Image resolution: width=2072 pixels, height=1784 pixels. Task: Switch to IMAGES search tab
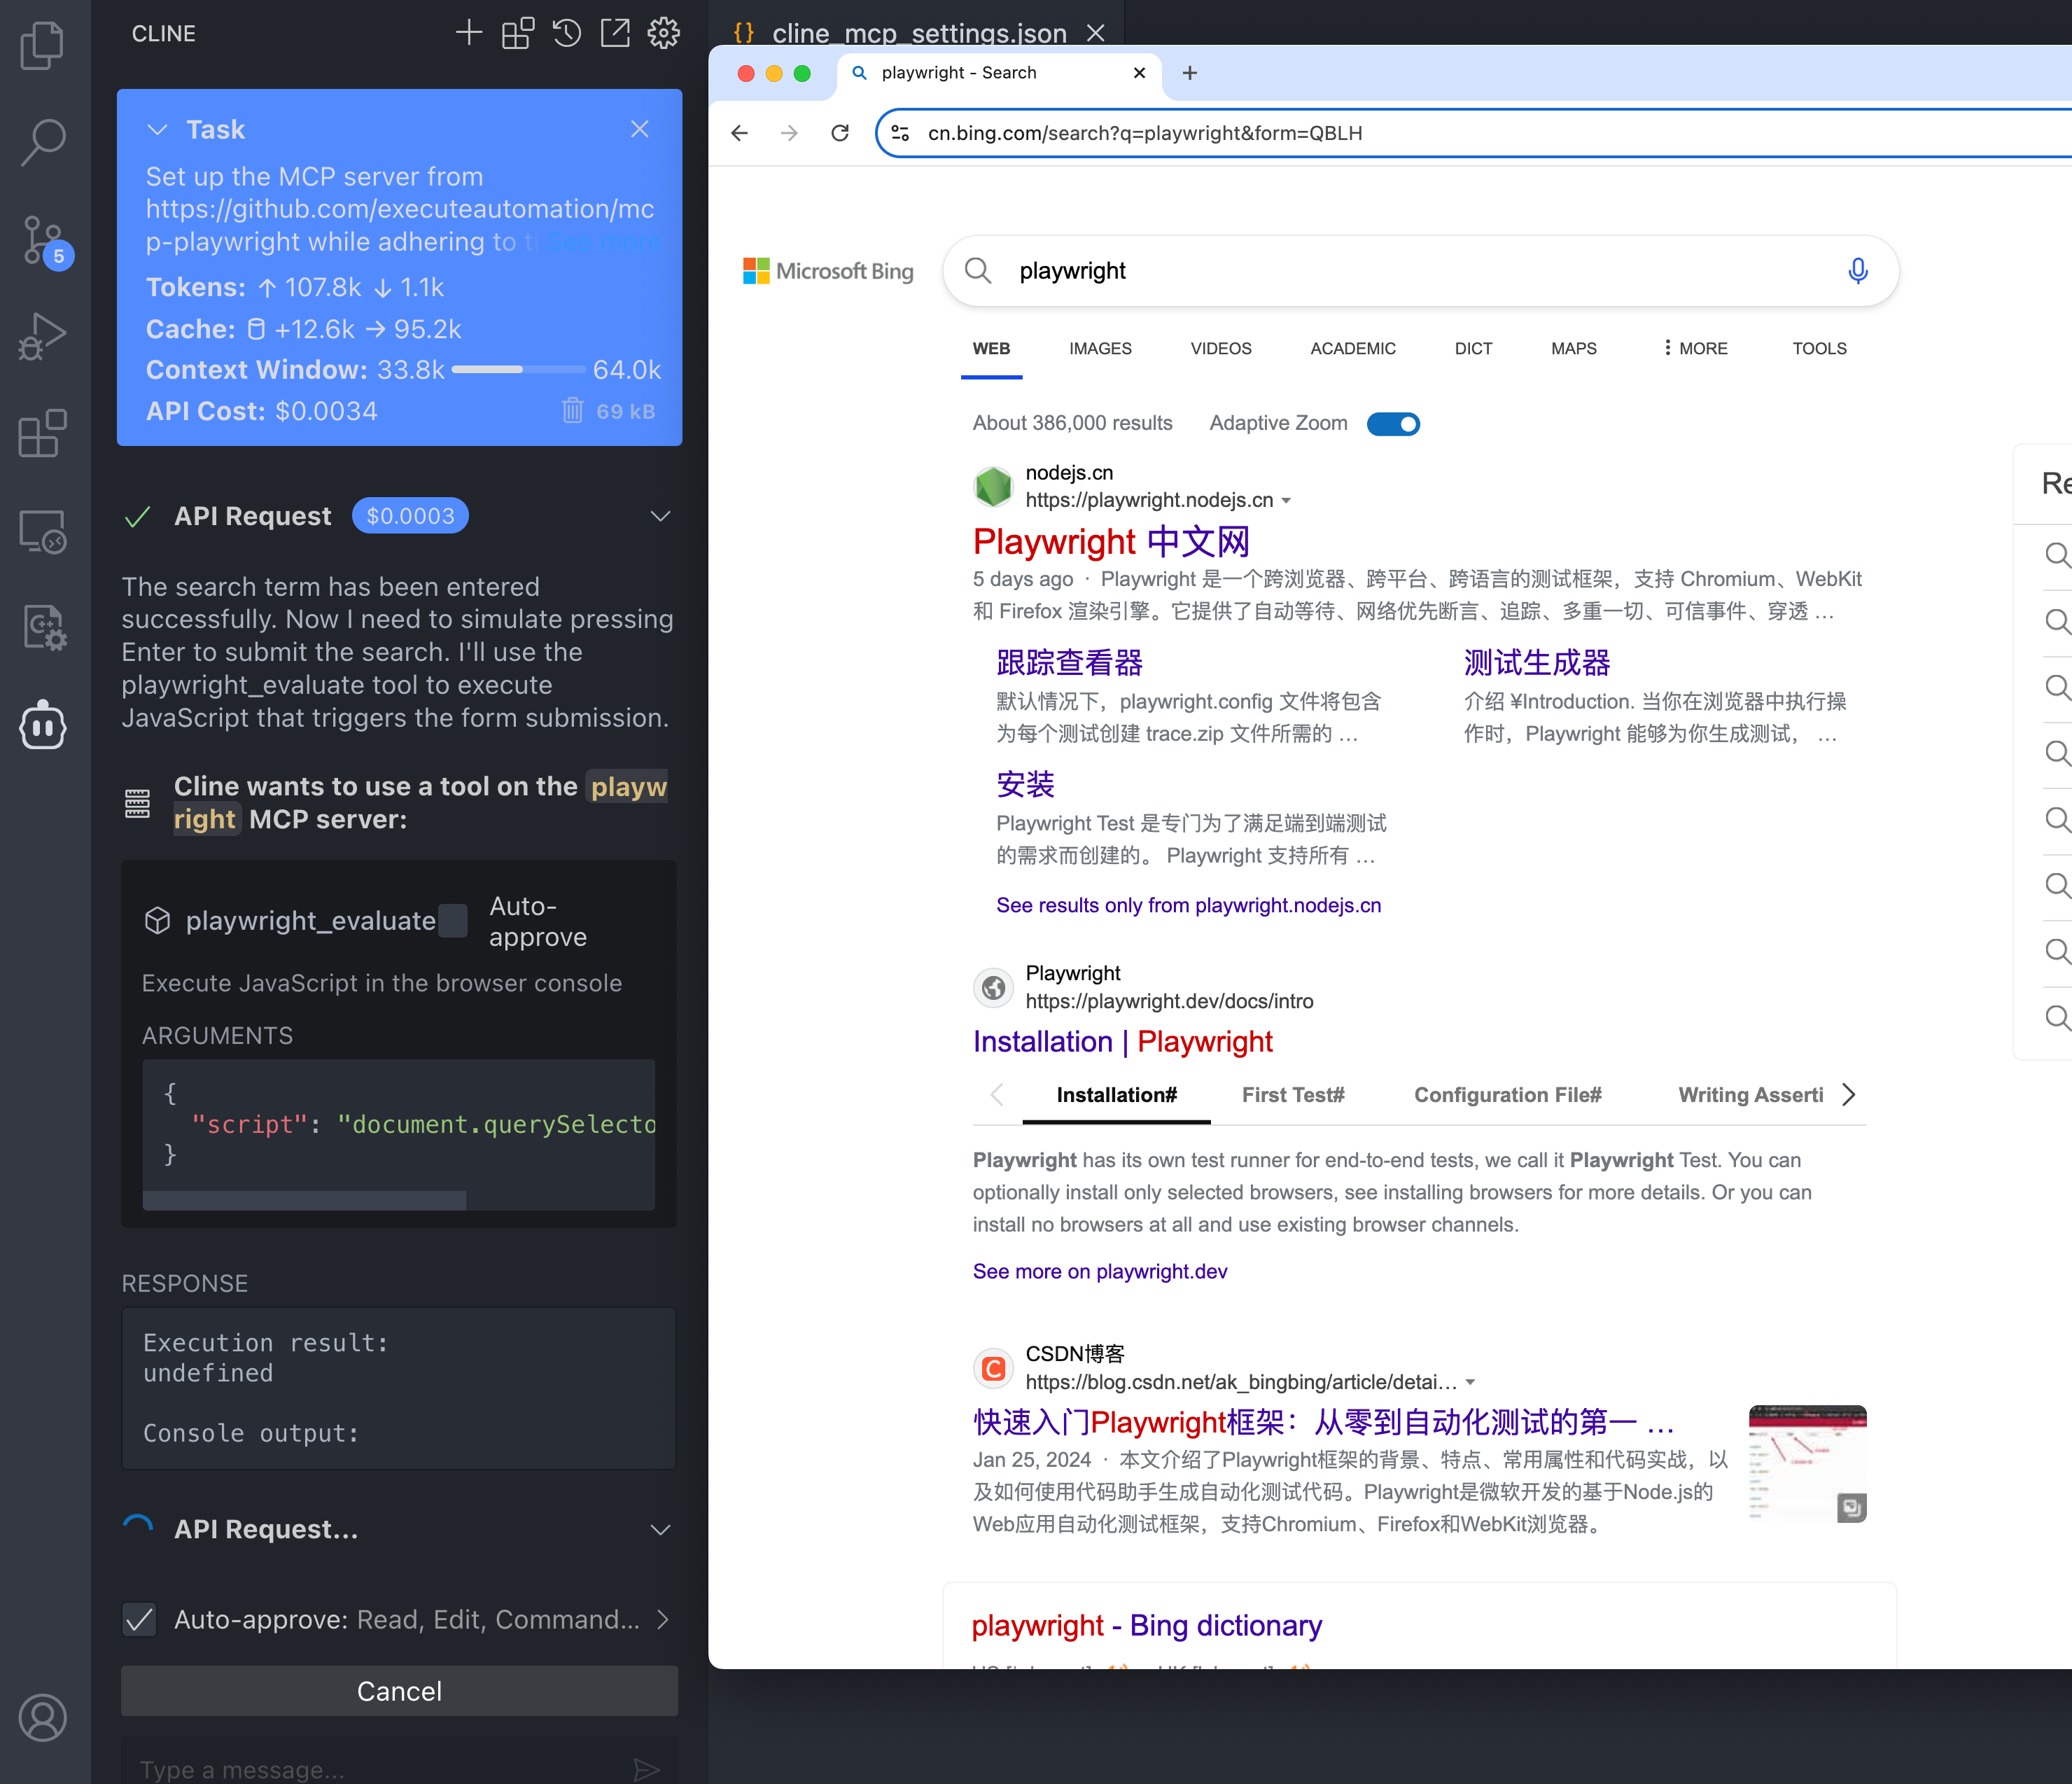point(1100,348)
